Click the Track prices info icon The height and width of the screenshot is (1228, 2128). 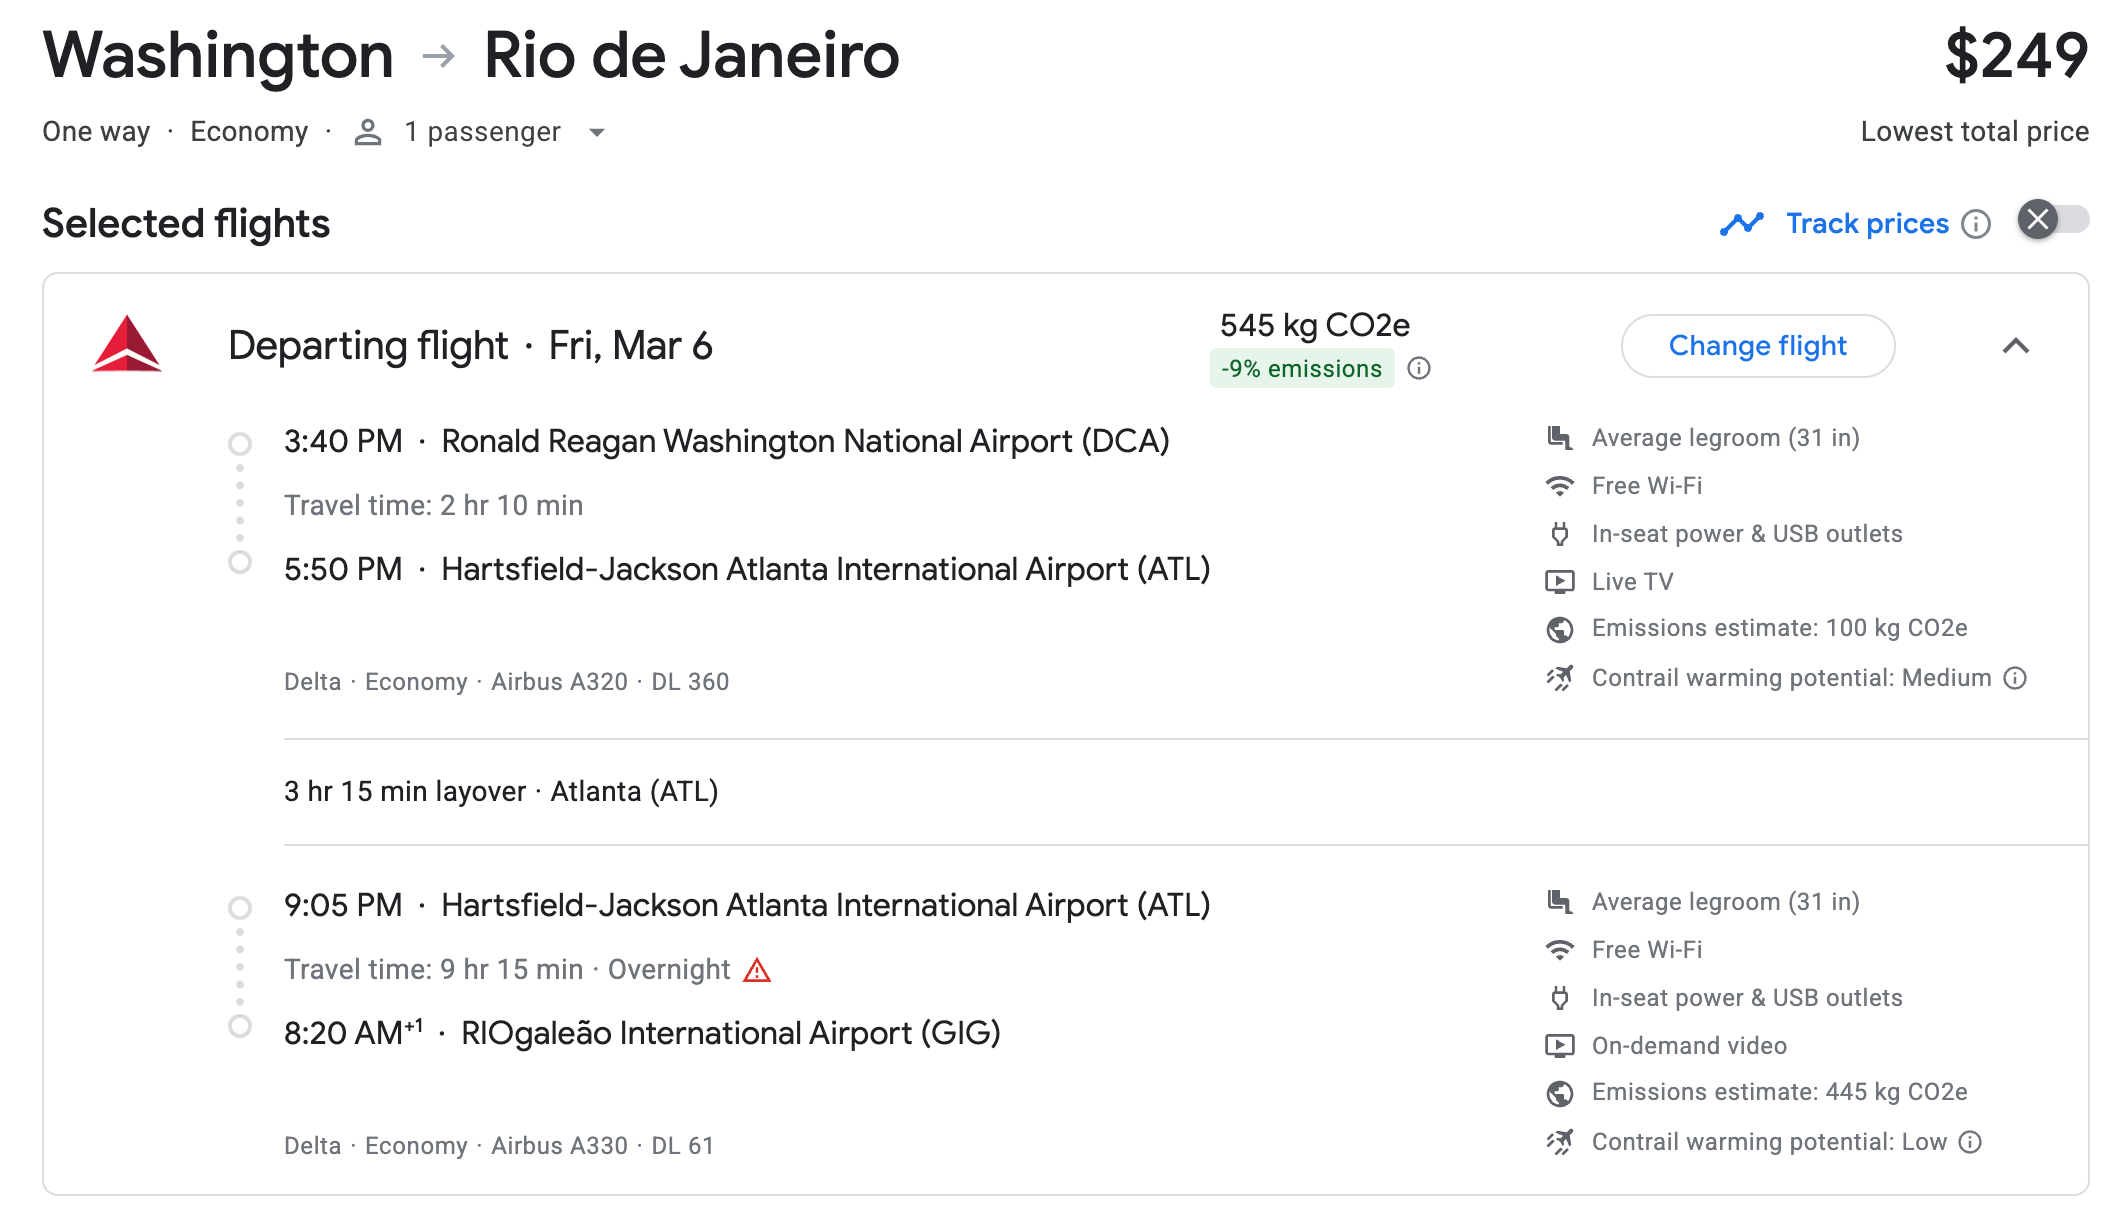click(1976, 224)
